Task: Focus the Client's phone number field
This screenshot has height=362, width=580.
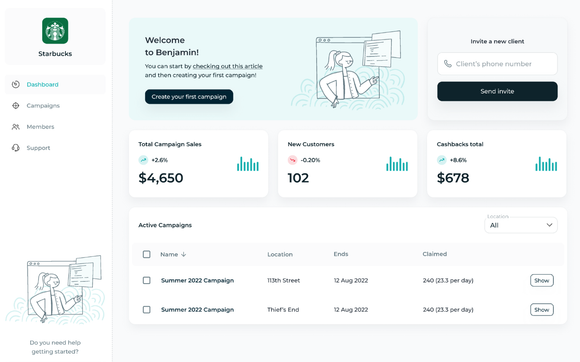Action: point(497,64)
